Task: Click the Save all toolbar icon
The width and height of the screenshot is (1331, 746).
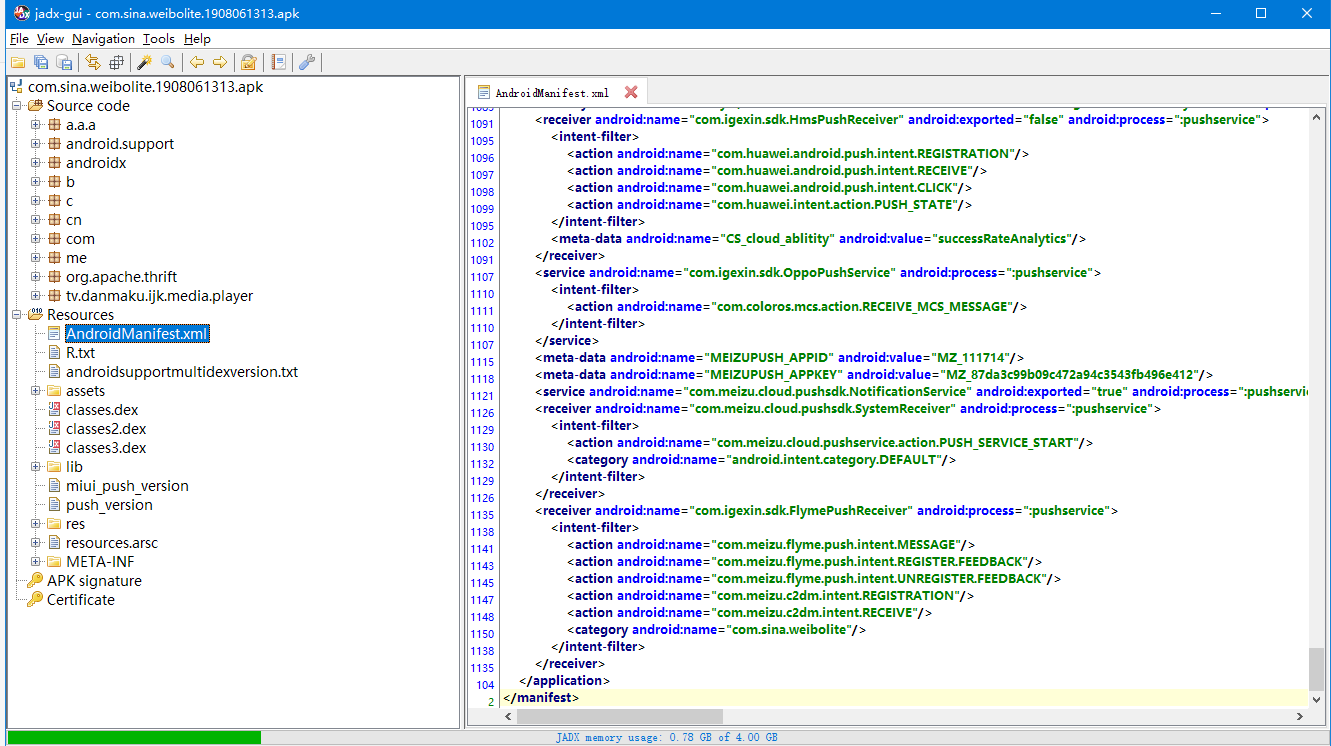Action: [41, 62]
